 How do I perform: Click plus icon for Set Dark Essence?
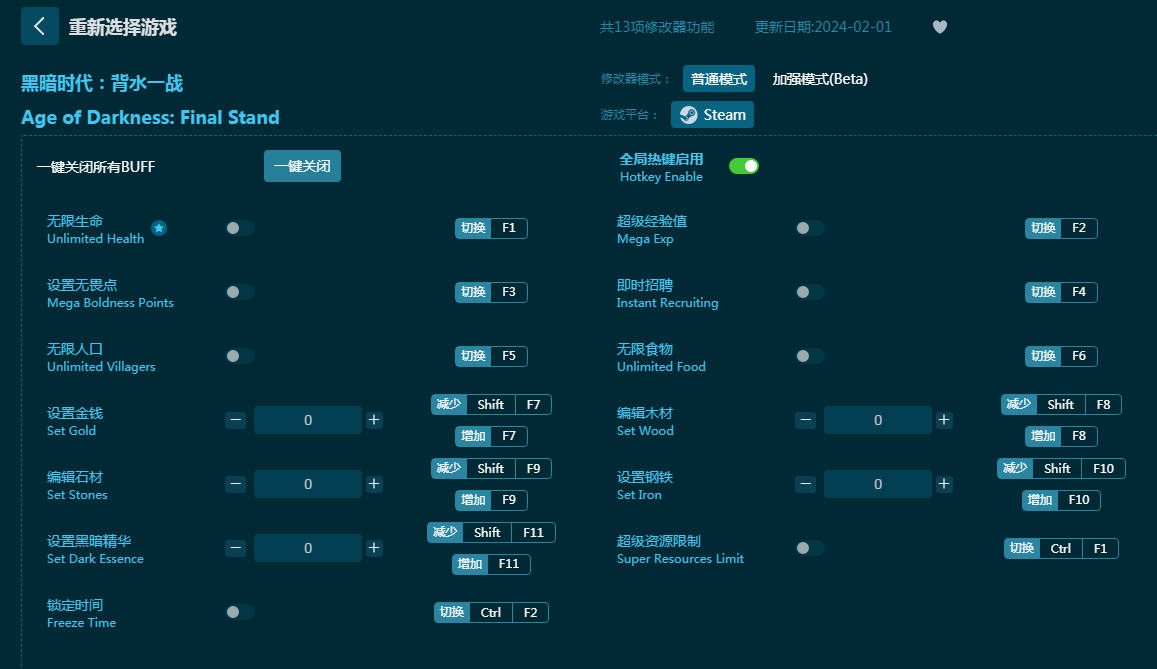point(374,548)
